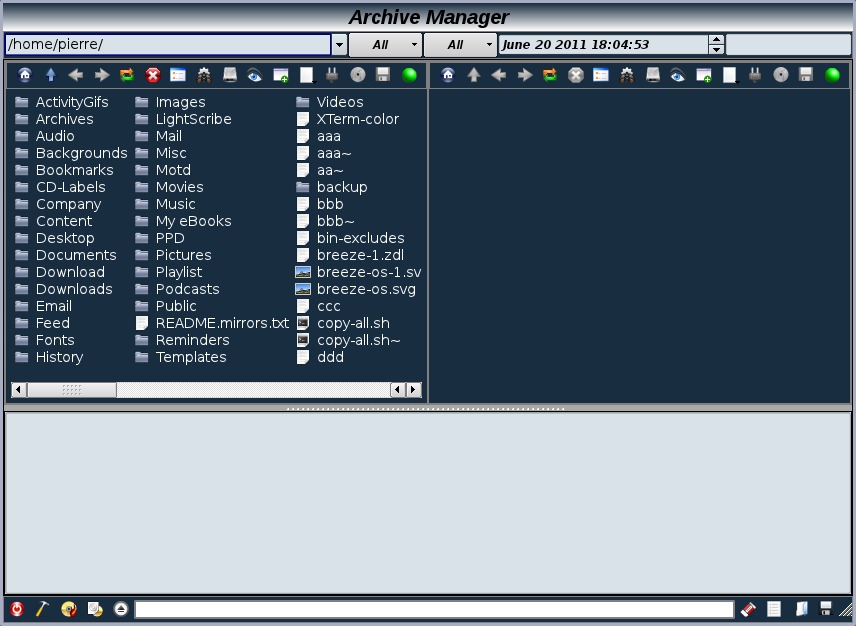The width and height of the screenshot is (856, 626).
Task: Select the Documents folder
Action: point(75,255)
